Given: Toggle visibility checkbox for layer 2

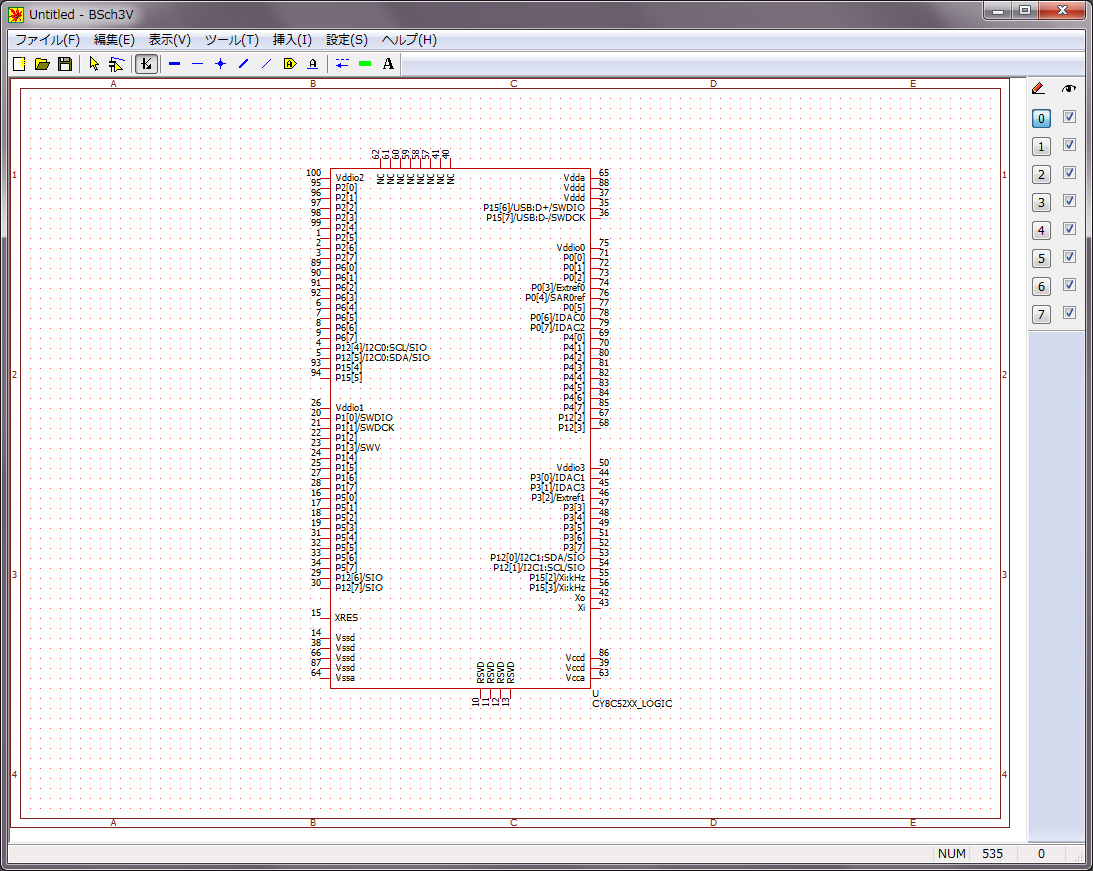Looking at the screenshot, I should point(1069,173).
